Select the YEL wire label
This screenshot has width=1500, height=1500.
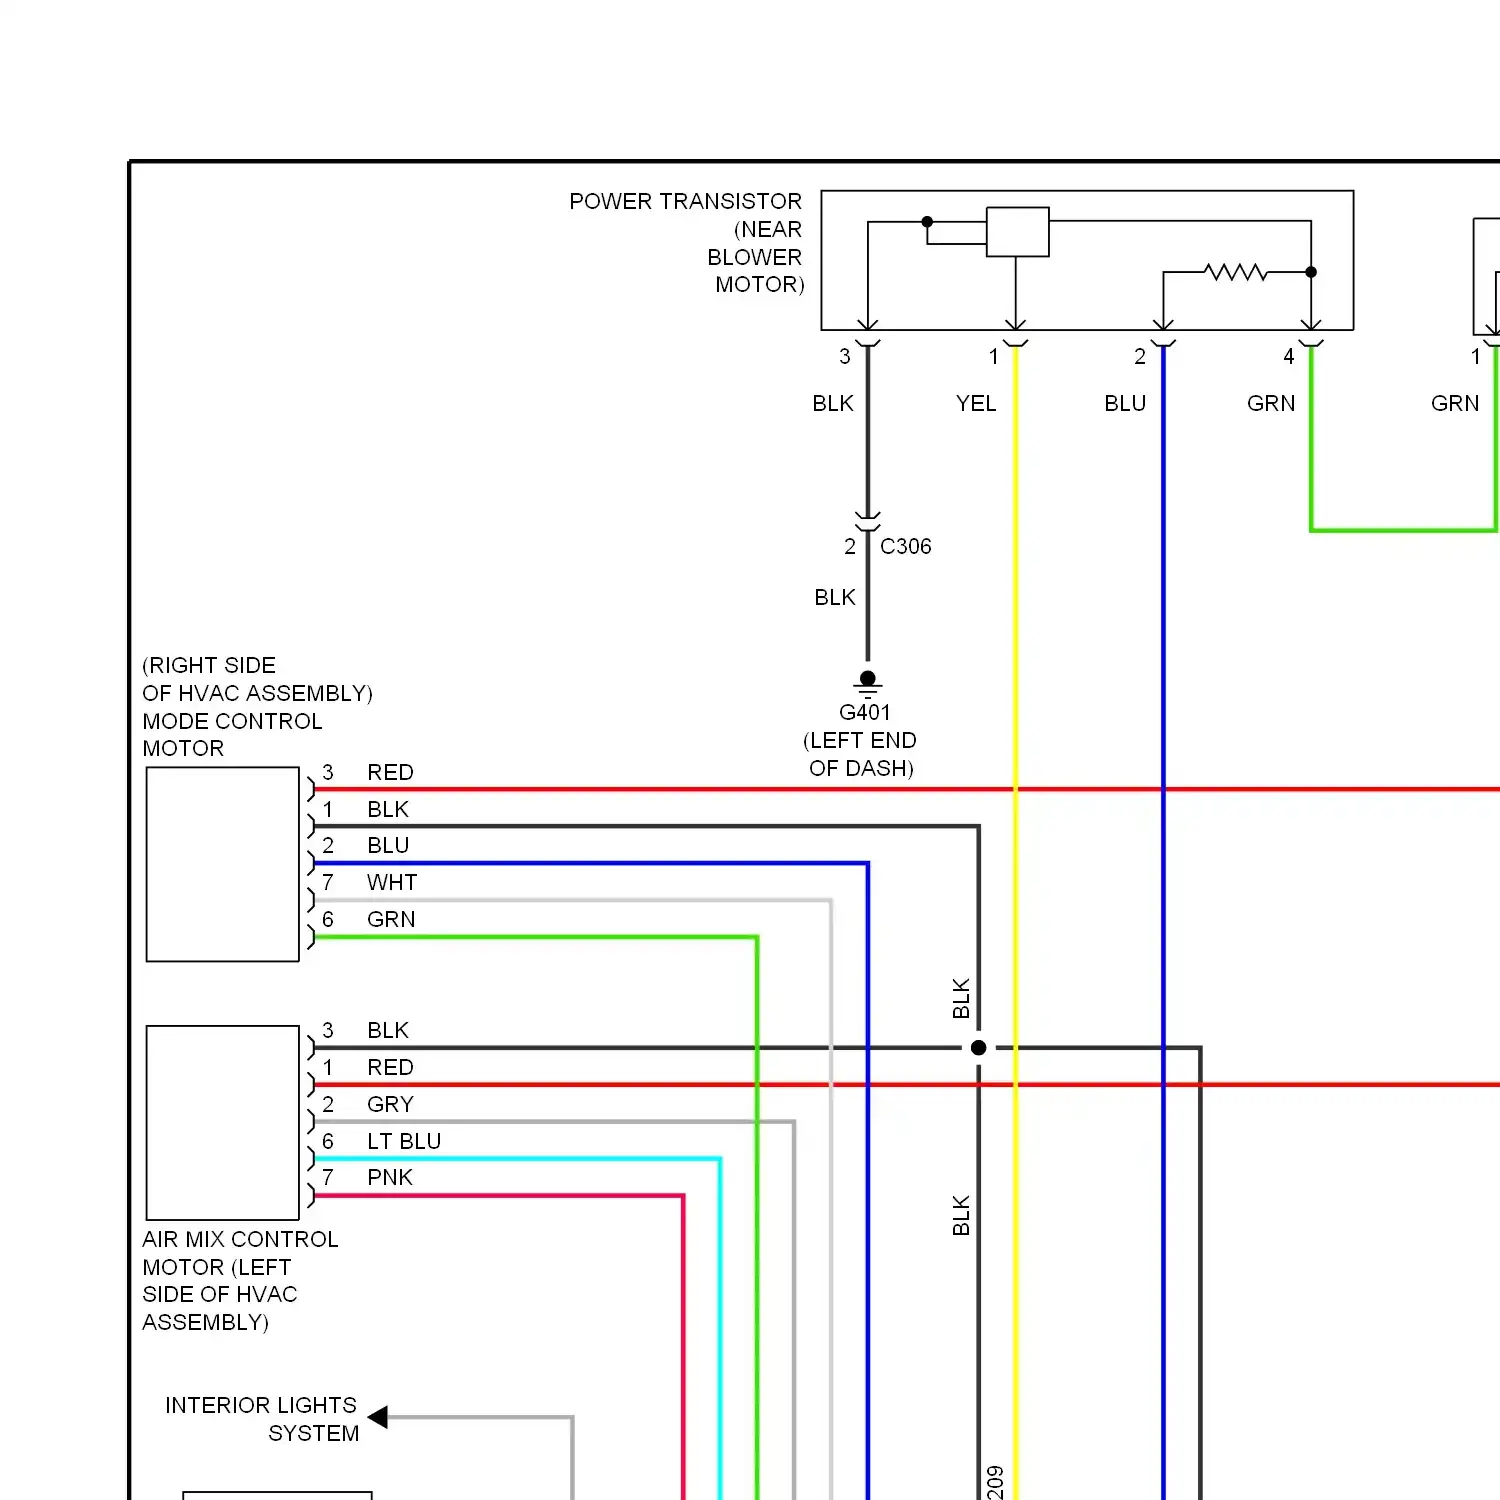(976, 403)
